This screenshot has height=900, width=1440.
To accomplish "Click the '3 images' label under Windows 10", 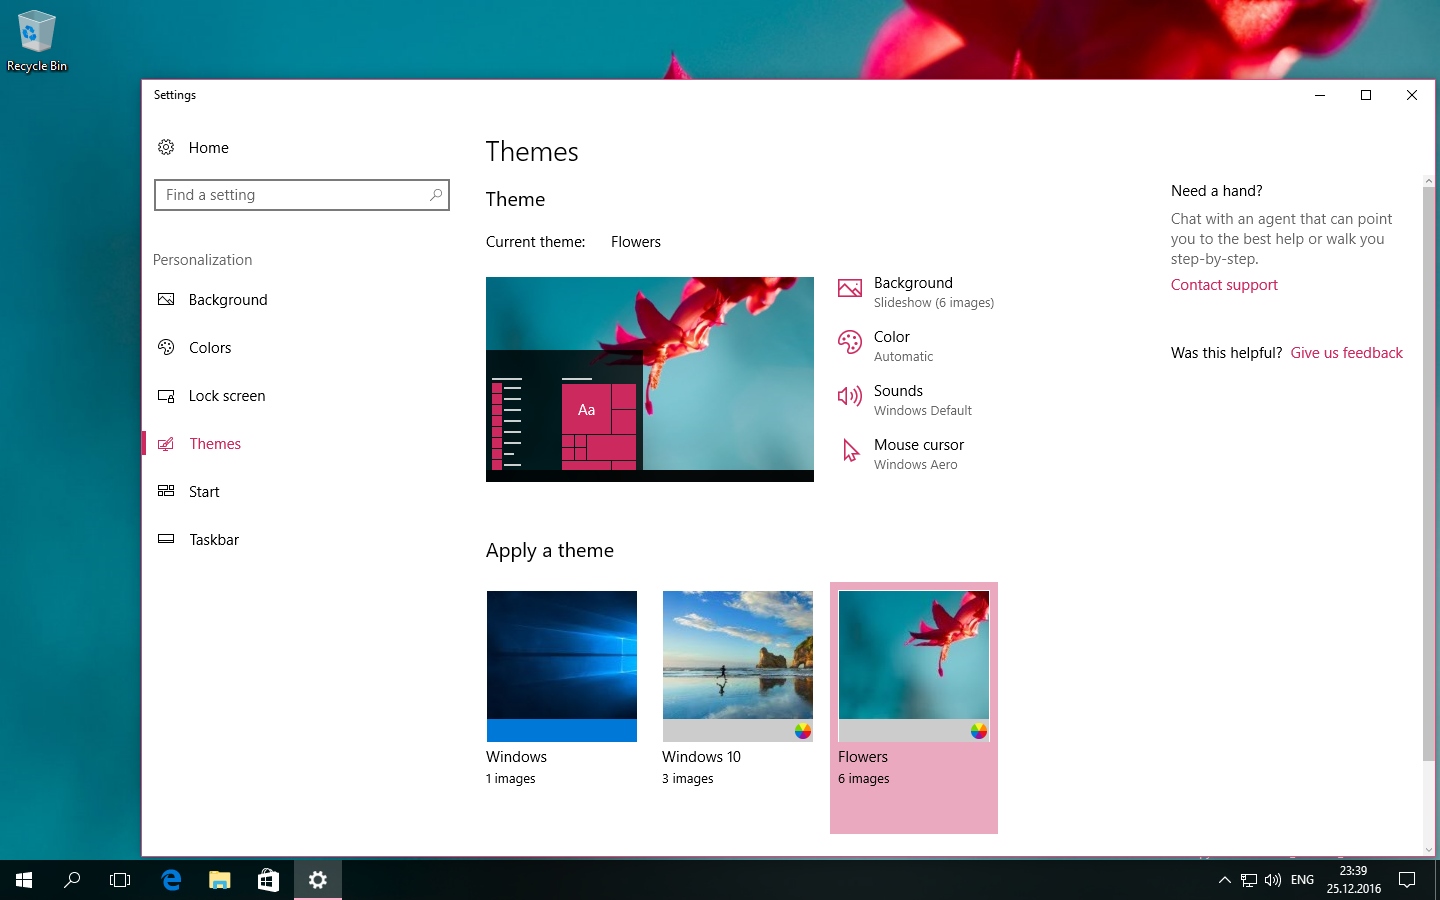I will tap(688, 779).
